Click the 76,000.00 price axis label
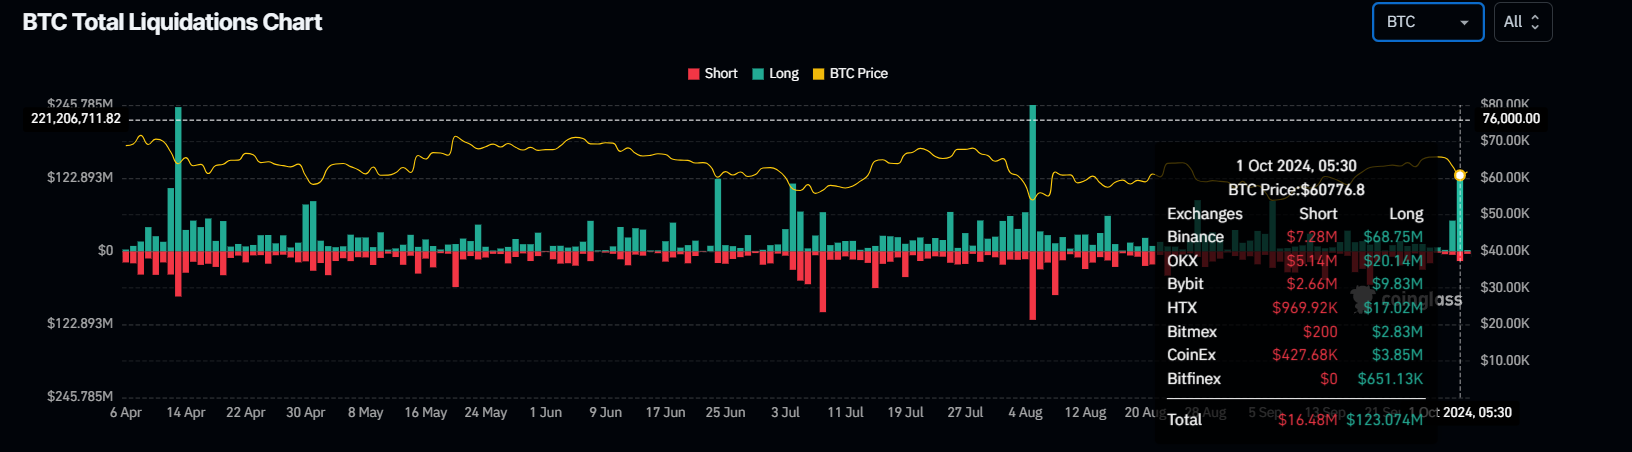Image resolution: width=1632 pixels, height=452 pixels. [x=1510, y=118]
